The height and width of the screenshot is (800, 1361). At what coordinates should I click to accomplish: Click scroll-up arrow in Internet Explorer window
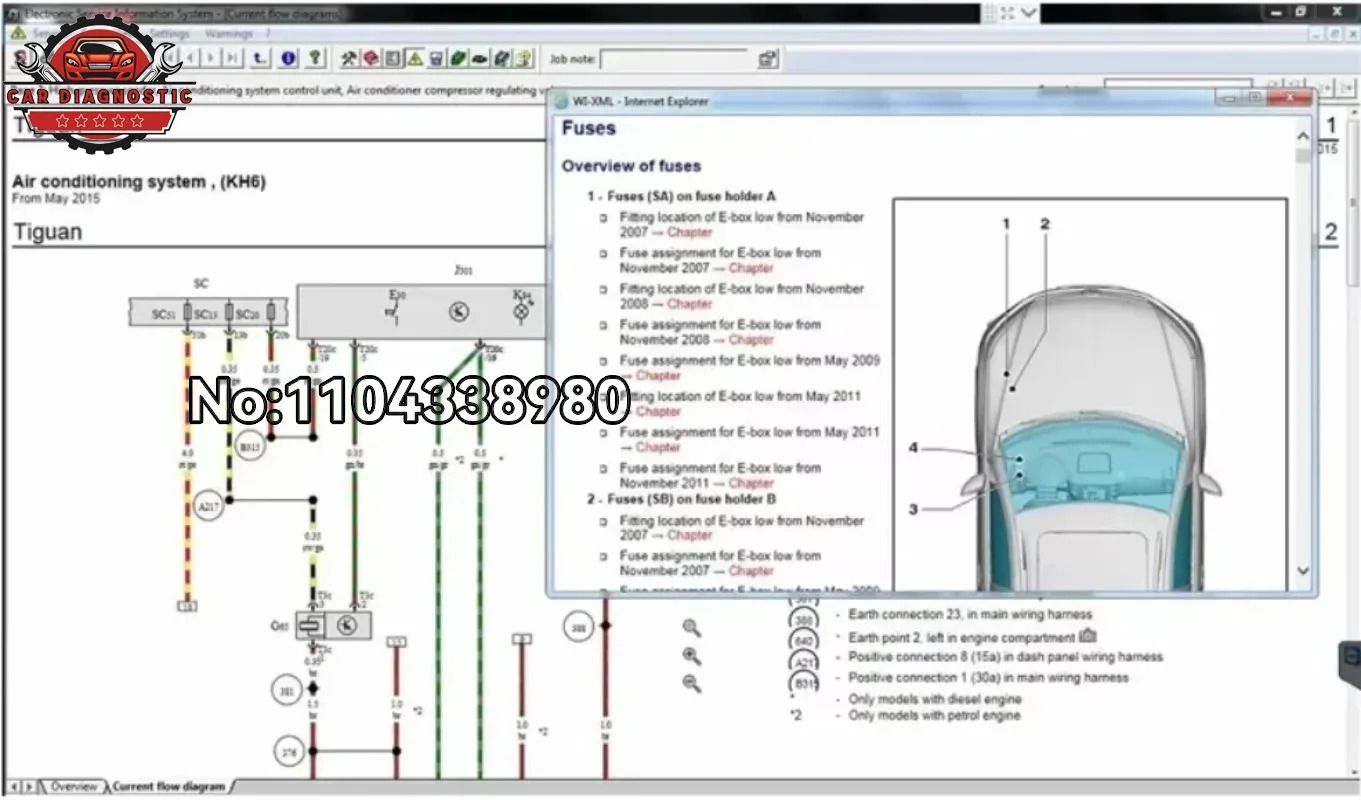pos(1302,136)
